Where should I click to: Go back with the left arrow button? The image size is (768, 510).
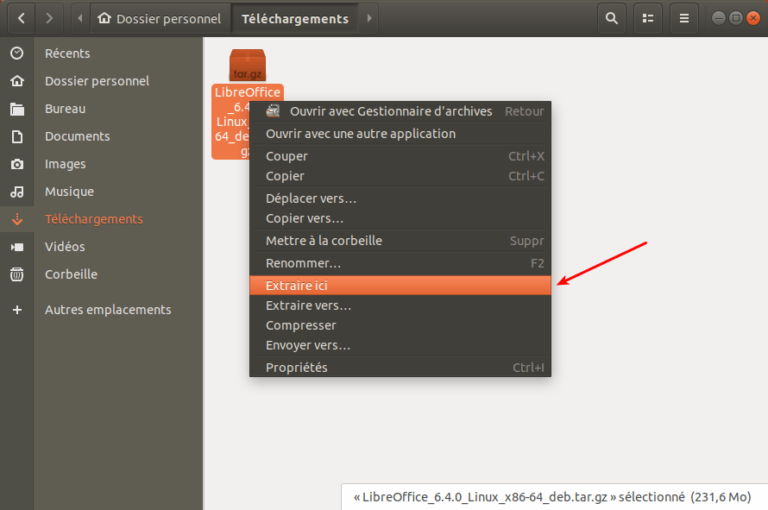coord(21,18)
